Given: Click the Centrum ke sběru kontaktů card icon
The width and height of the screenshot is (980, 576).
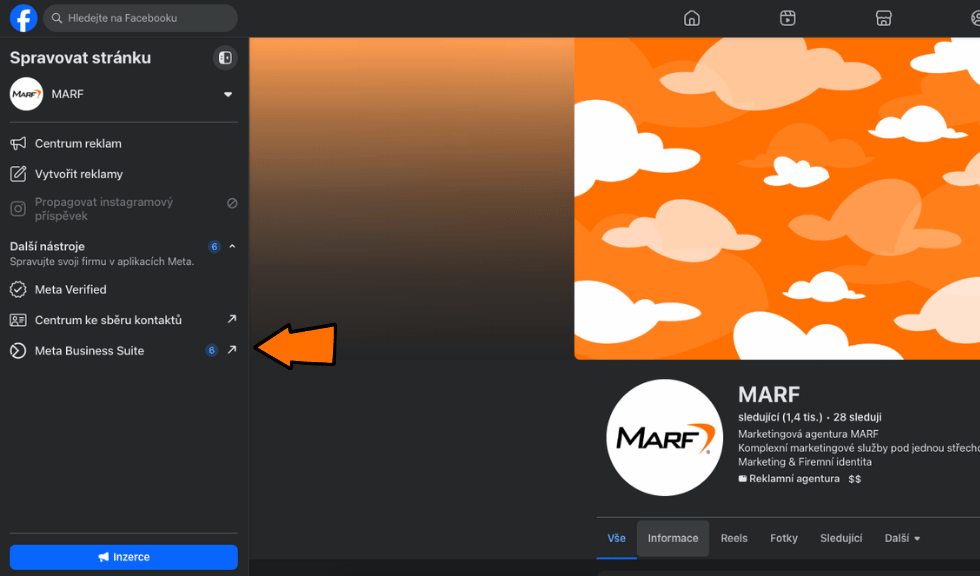Looking at the screenshot, I should pos(18,320).
